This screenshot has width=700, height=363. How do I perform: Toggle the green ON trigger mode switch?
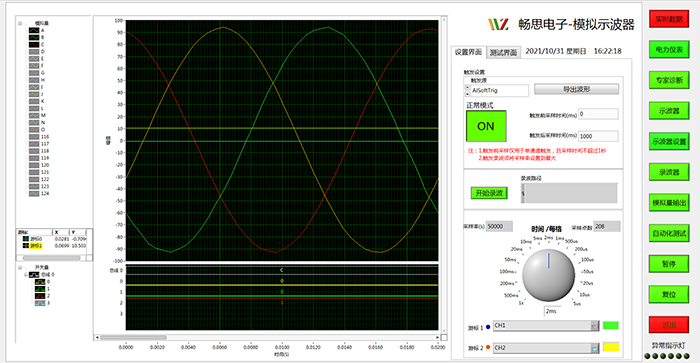pos(486,126)
